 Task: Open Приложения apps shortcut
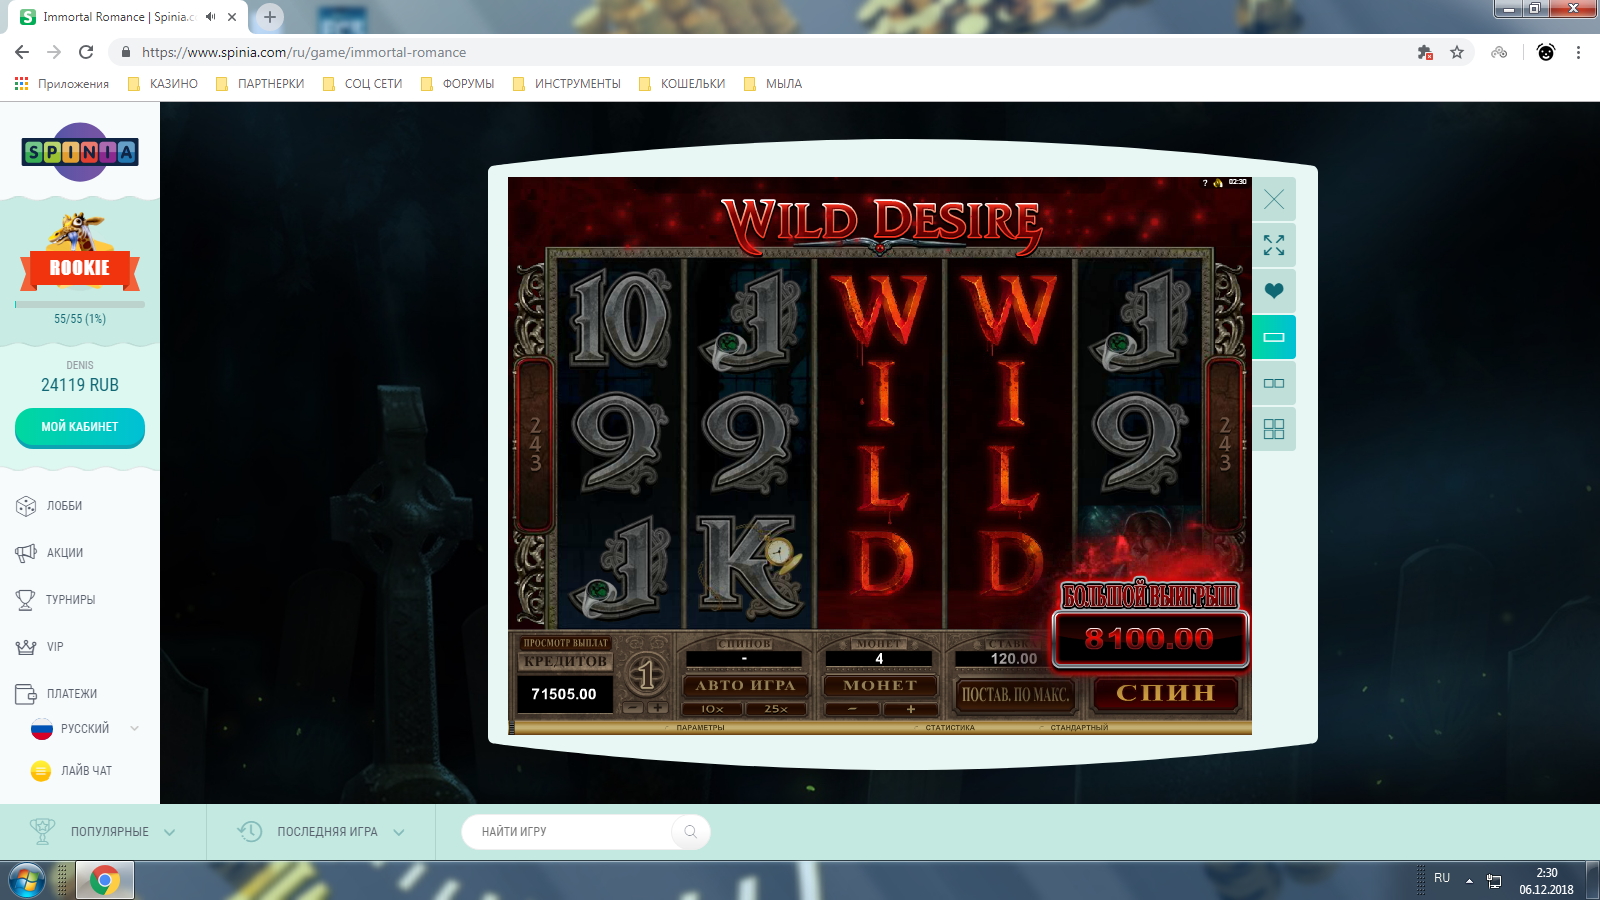[x=62, y=84]
